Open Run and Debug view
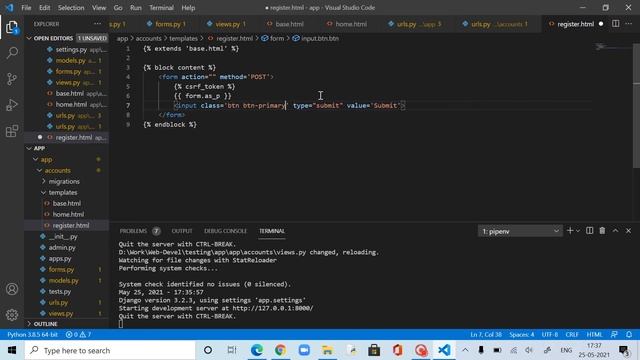This screenshot has height=360, width=640. (12, 105)
